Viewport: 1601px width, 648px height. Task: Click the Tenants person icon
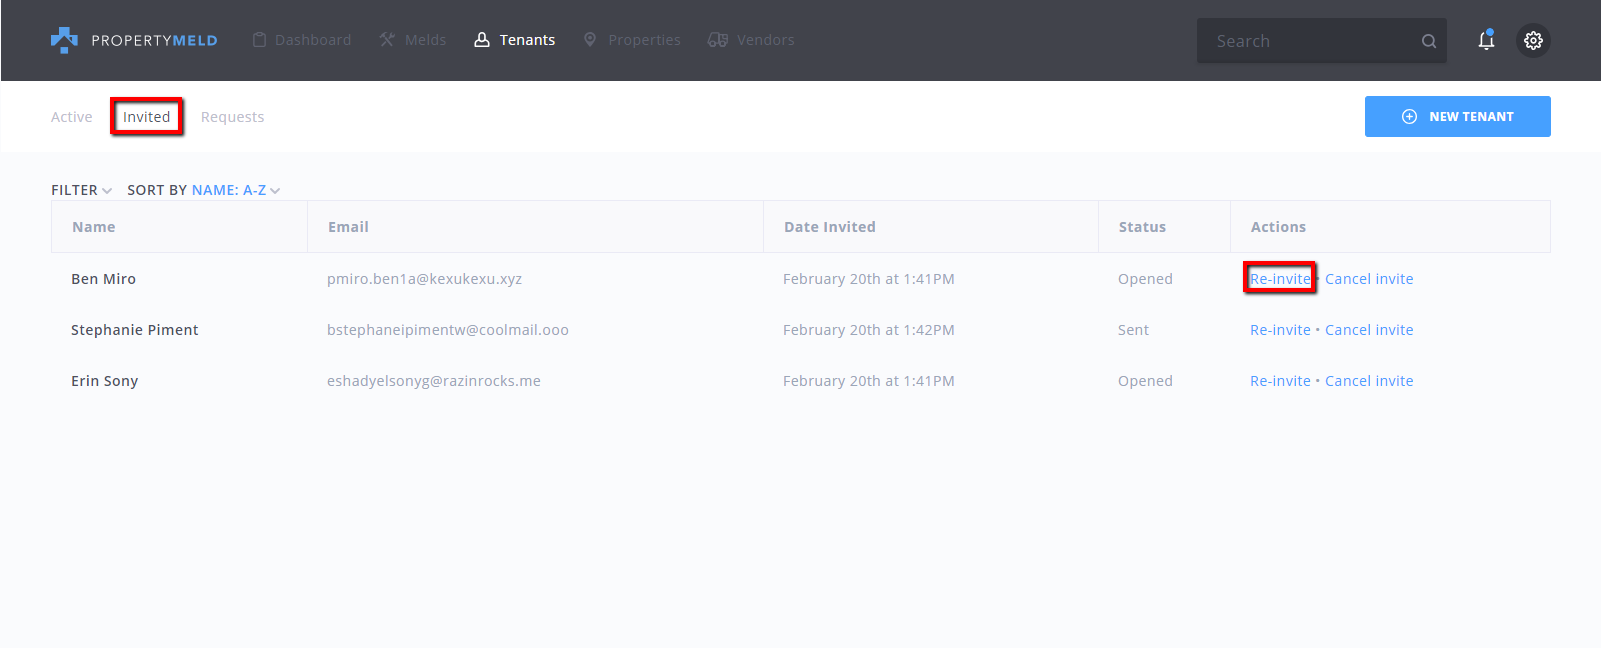[482, 40]
